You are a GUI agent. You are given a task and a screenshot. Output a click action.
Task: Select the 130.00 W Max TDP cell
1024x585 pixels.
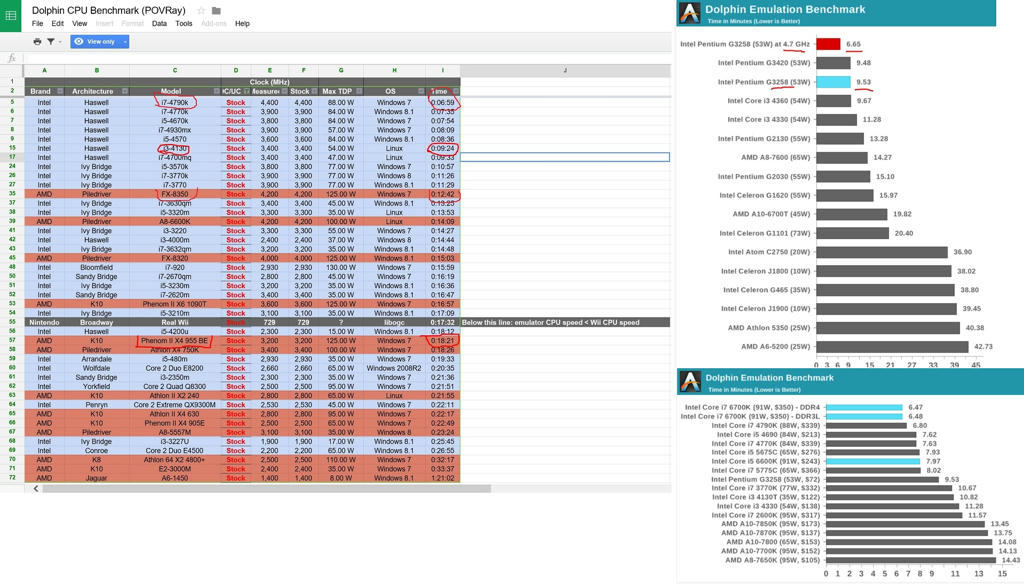click(341, 267)
